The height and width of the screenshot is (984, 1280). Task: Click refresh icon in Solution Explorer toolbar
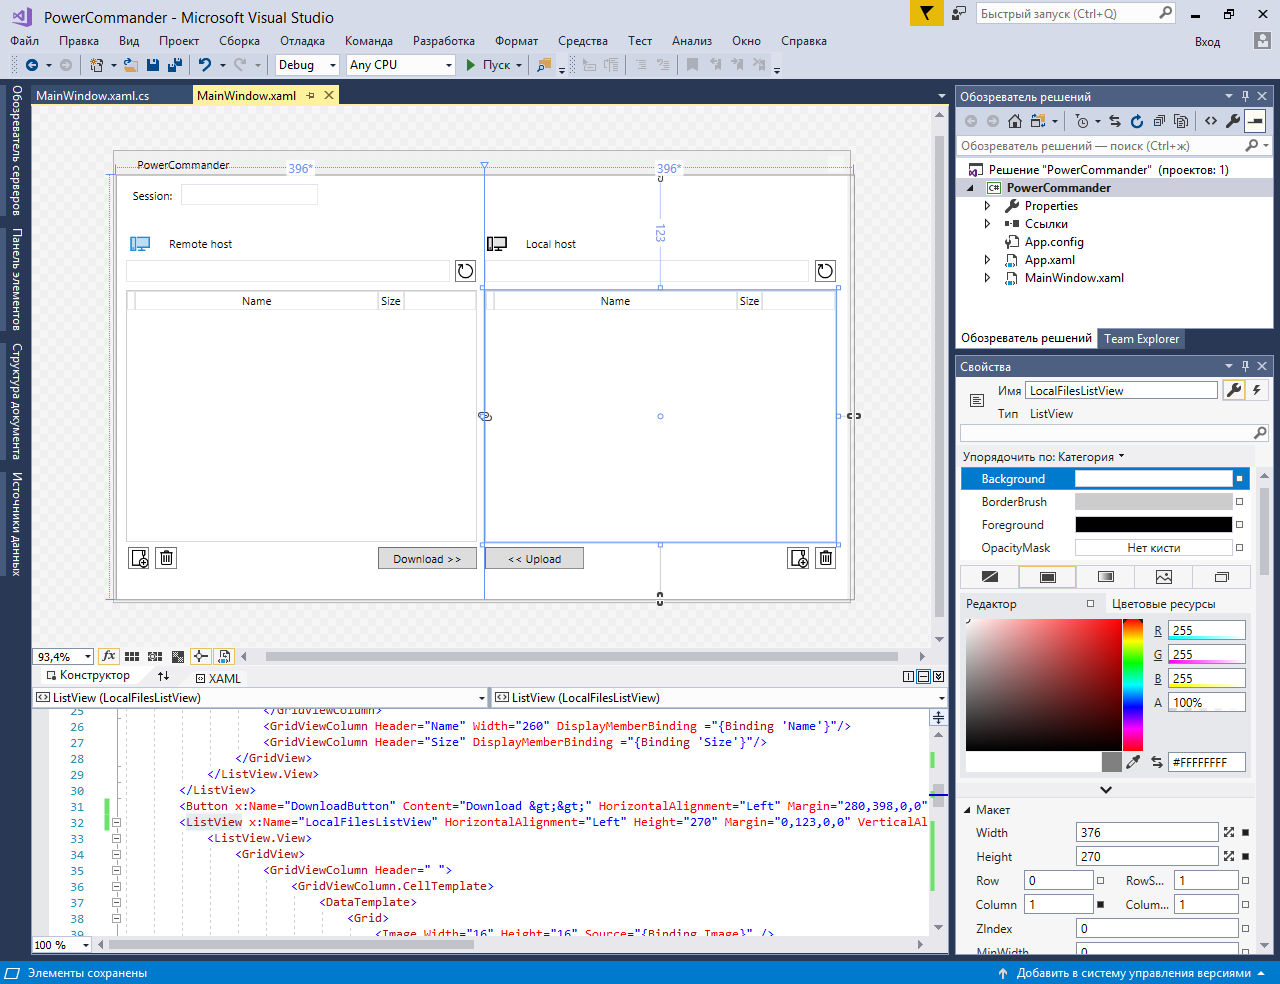tap(1137, 121)
